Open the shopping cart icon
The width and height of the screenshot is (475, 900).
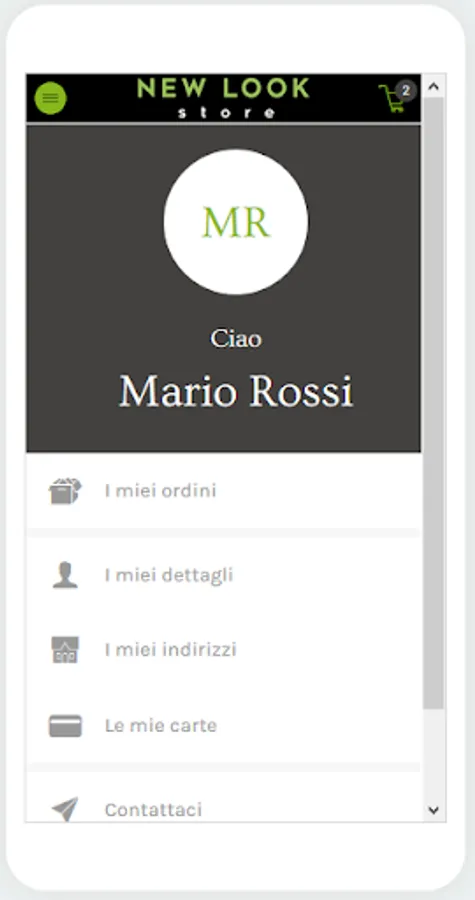[x=391, y=99]
